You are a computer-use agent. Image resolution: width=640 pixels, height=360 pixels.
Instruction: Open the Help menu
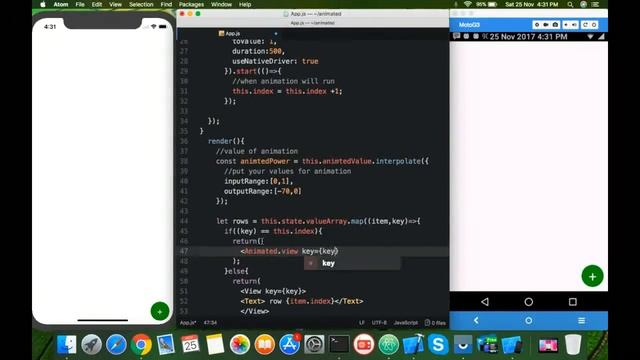pos(245,4)
